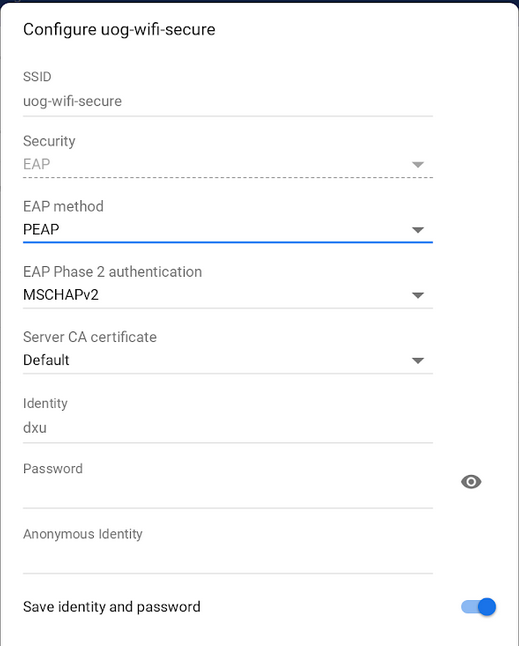
Task: Select the PEAP method value
Action: (41, 229)
